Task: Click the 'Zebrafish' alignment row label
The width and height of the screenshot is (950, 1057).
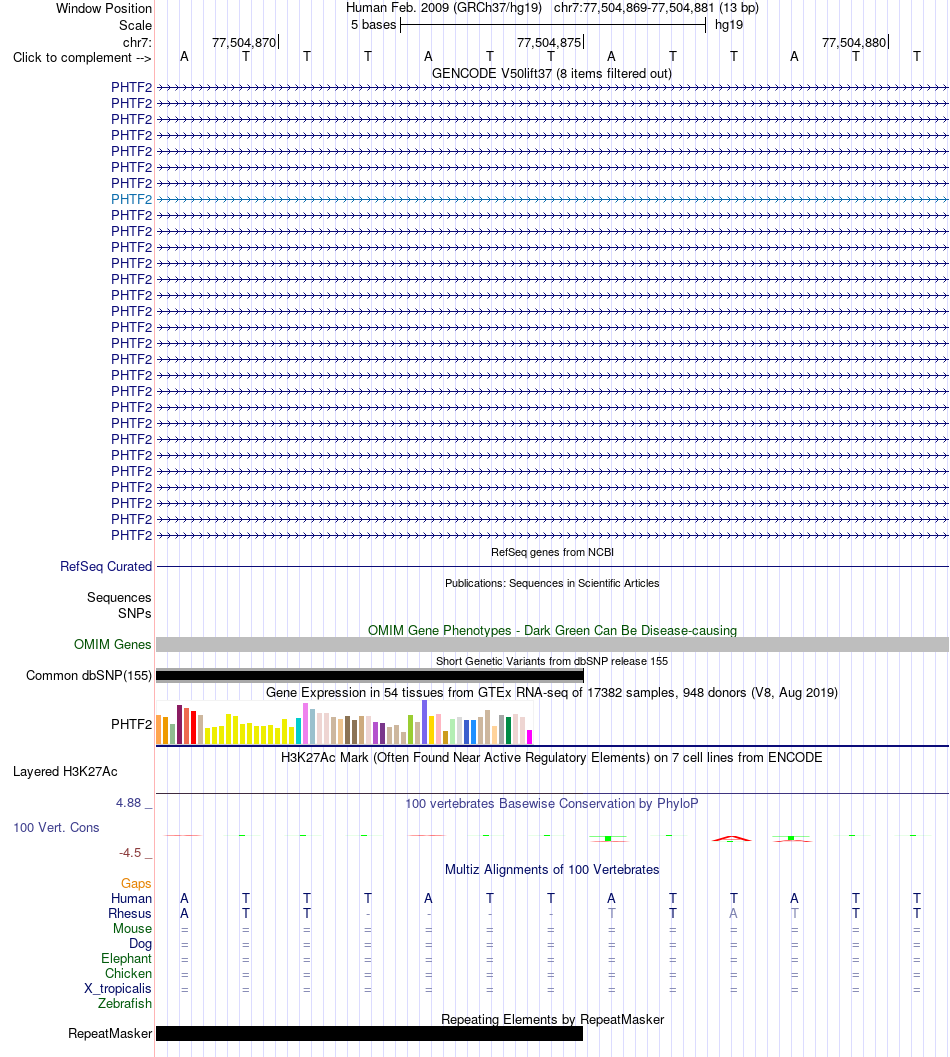Action: tap(125, 1004)
